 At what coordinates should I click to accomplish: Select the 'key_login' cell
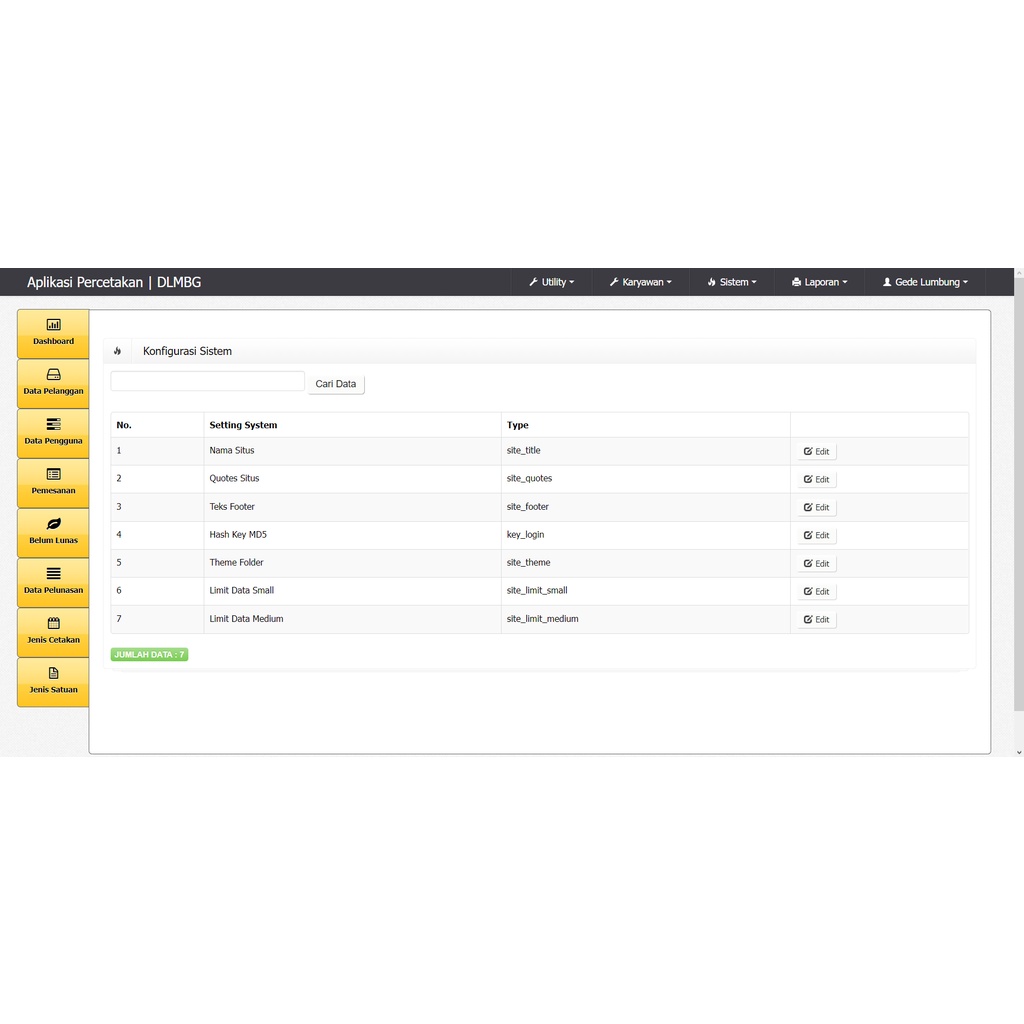pyautogui.click(x=645, y=535)
